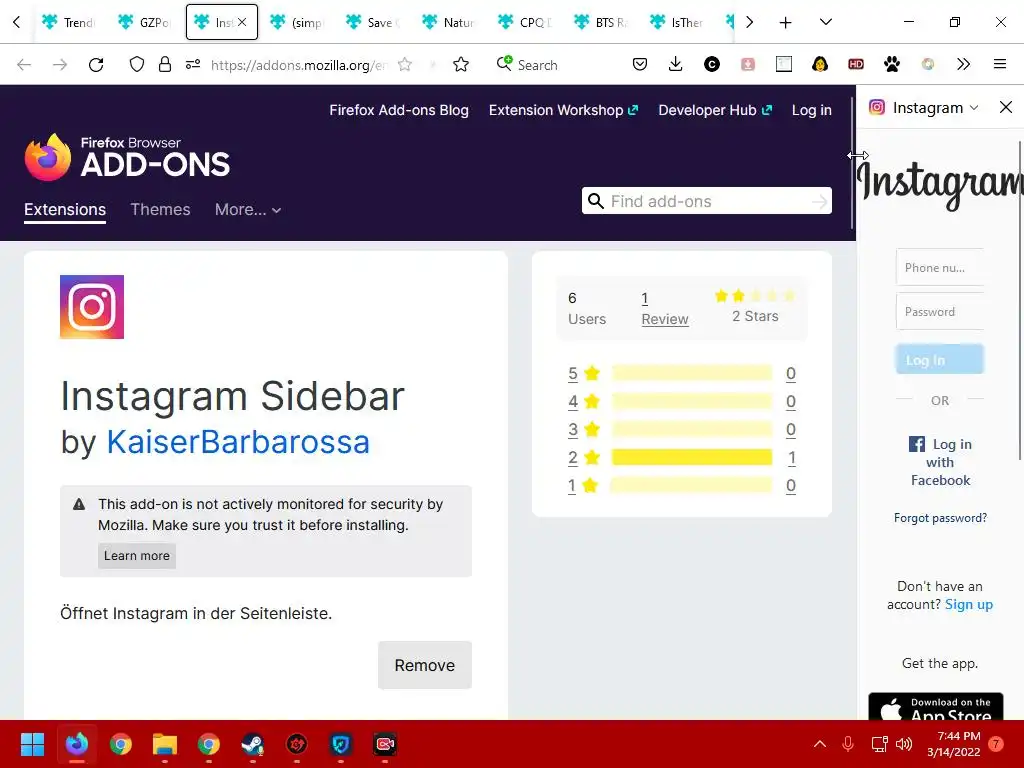Open Firefox Add-ons Blog link

(398, 110)
